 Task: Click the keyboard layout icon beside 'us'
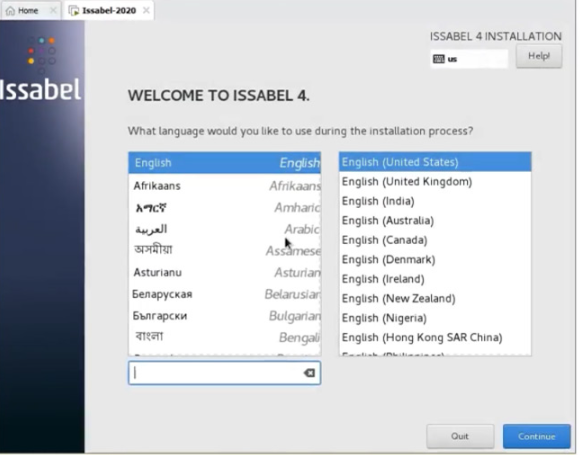coord(439,59)
